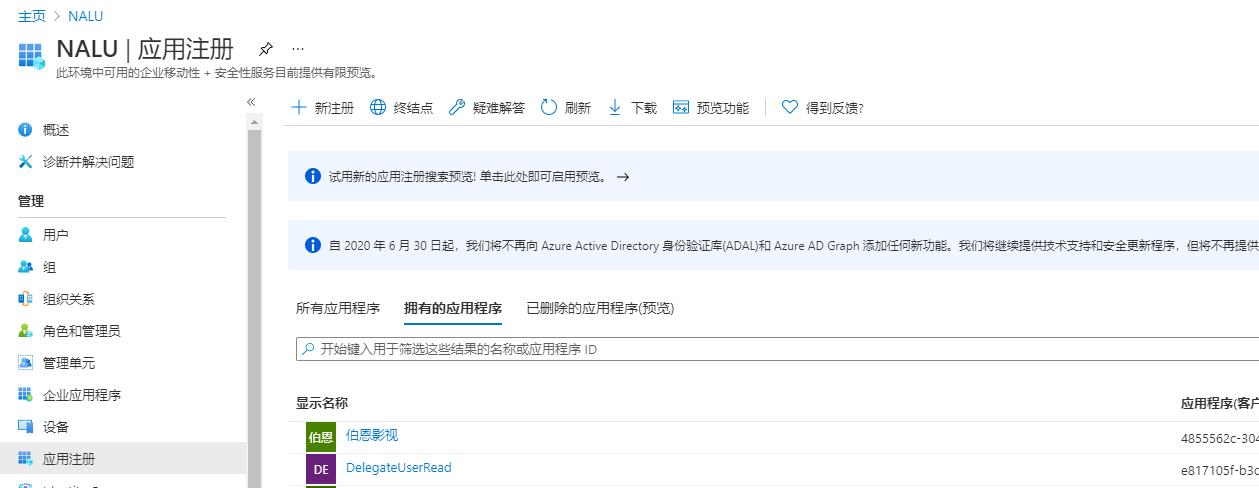Click the 管理单元 icon
The image size is (1259, 488).
[26, 363]
